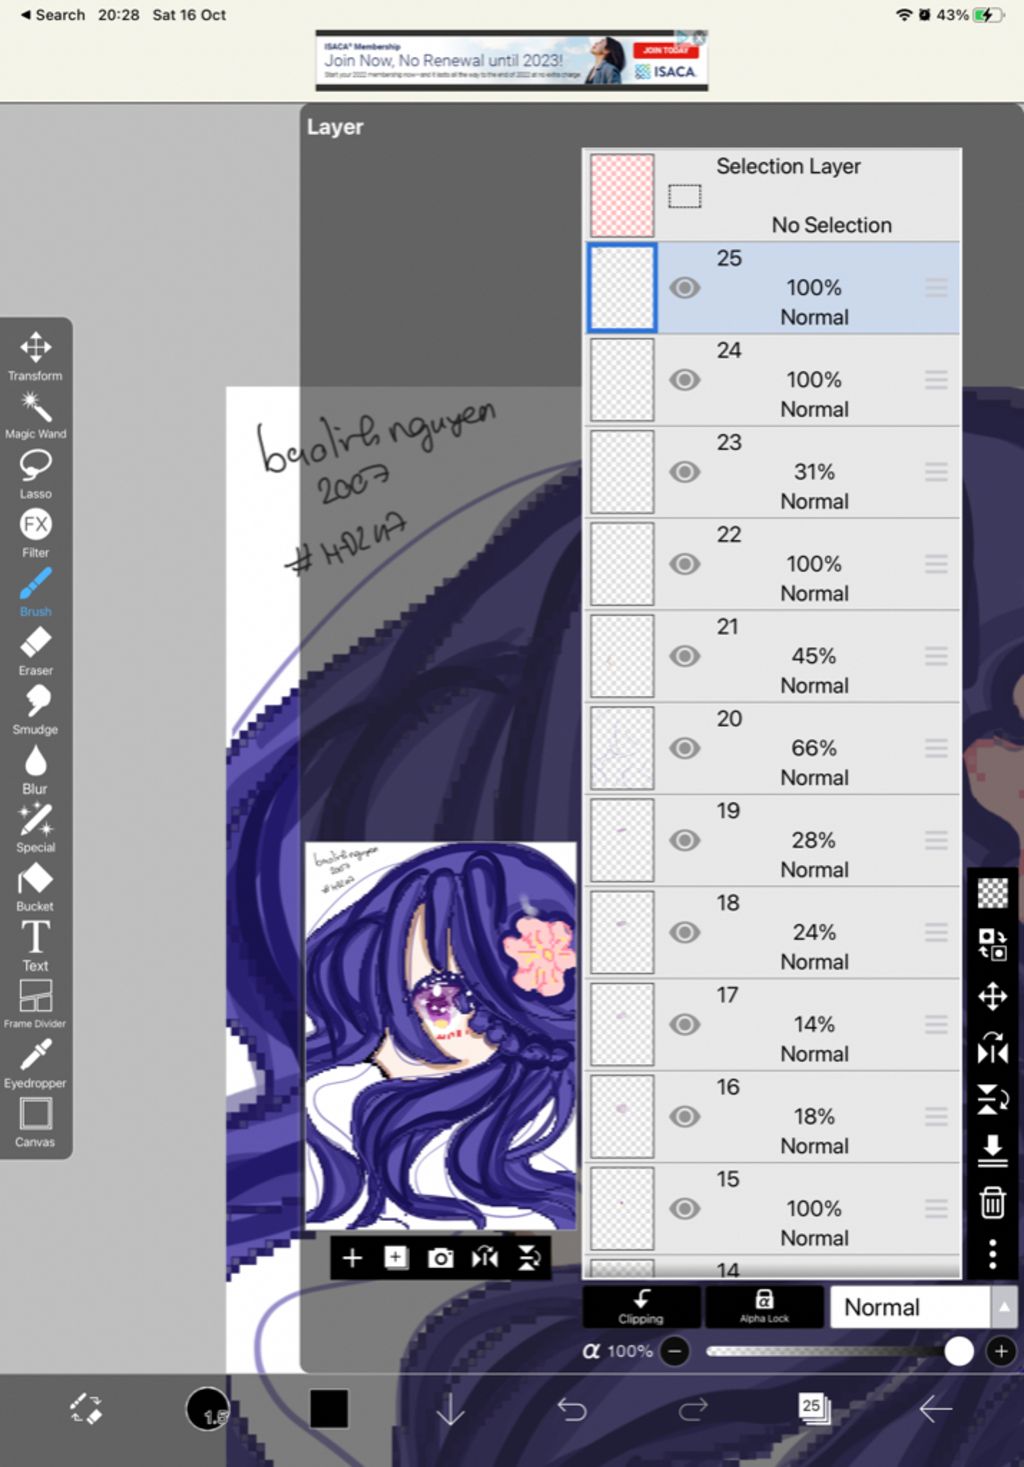Select the Frame Divider tool
Image resolution: width=1024 pixels, height=1467 pixels.
pos(35,1004)
